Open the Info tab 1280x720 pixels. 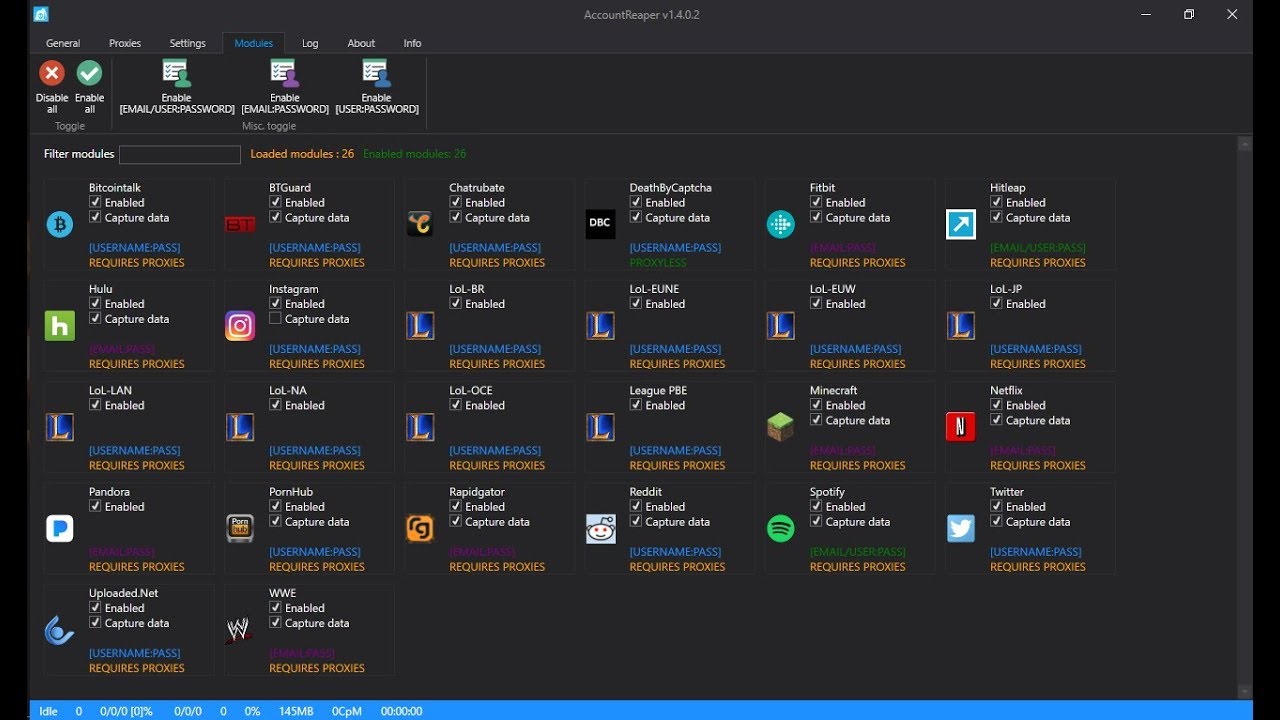[x=412, y=43]
